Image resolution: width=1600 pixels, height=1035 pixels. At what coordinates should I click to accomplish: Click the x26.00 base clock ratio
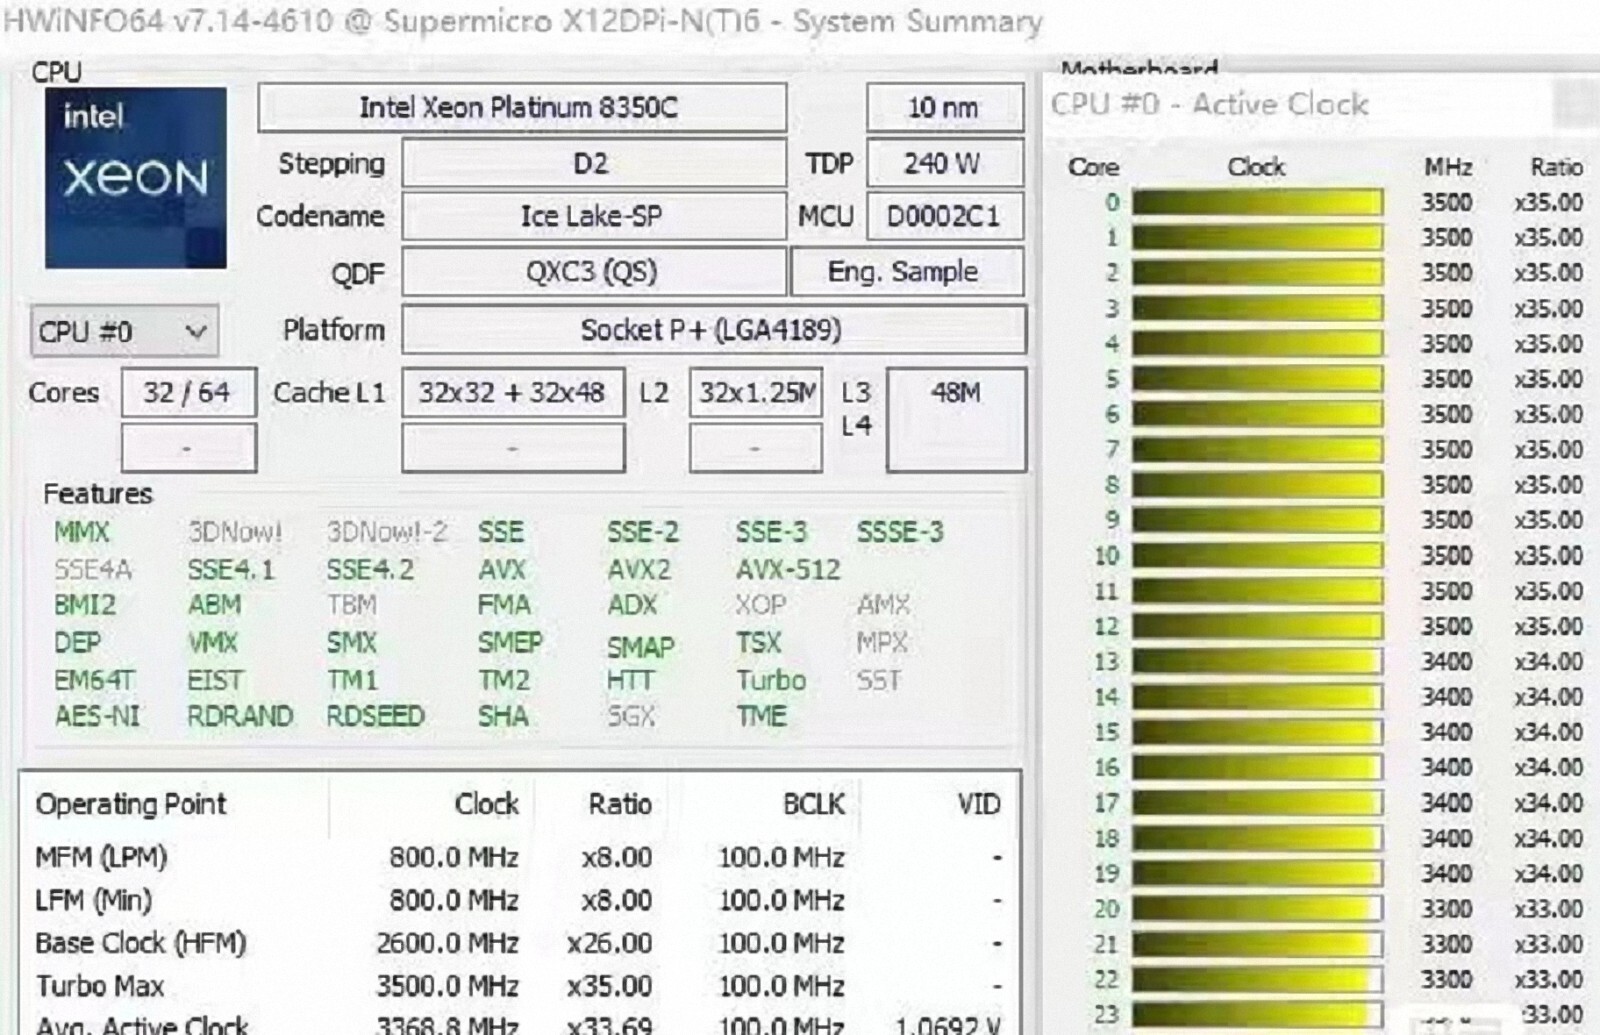pos(609,943)
